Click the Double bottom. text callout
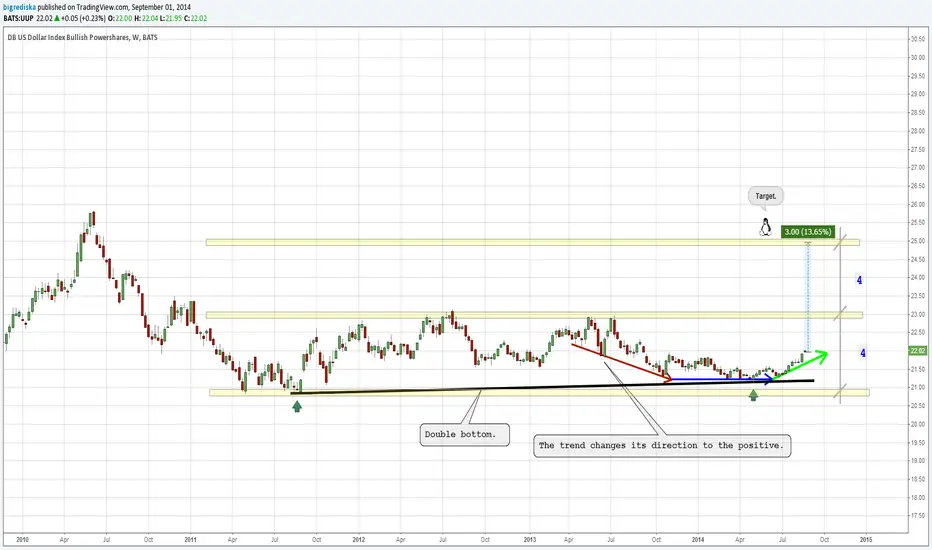 [464, 435]
